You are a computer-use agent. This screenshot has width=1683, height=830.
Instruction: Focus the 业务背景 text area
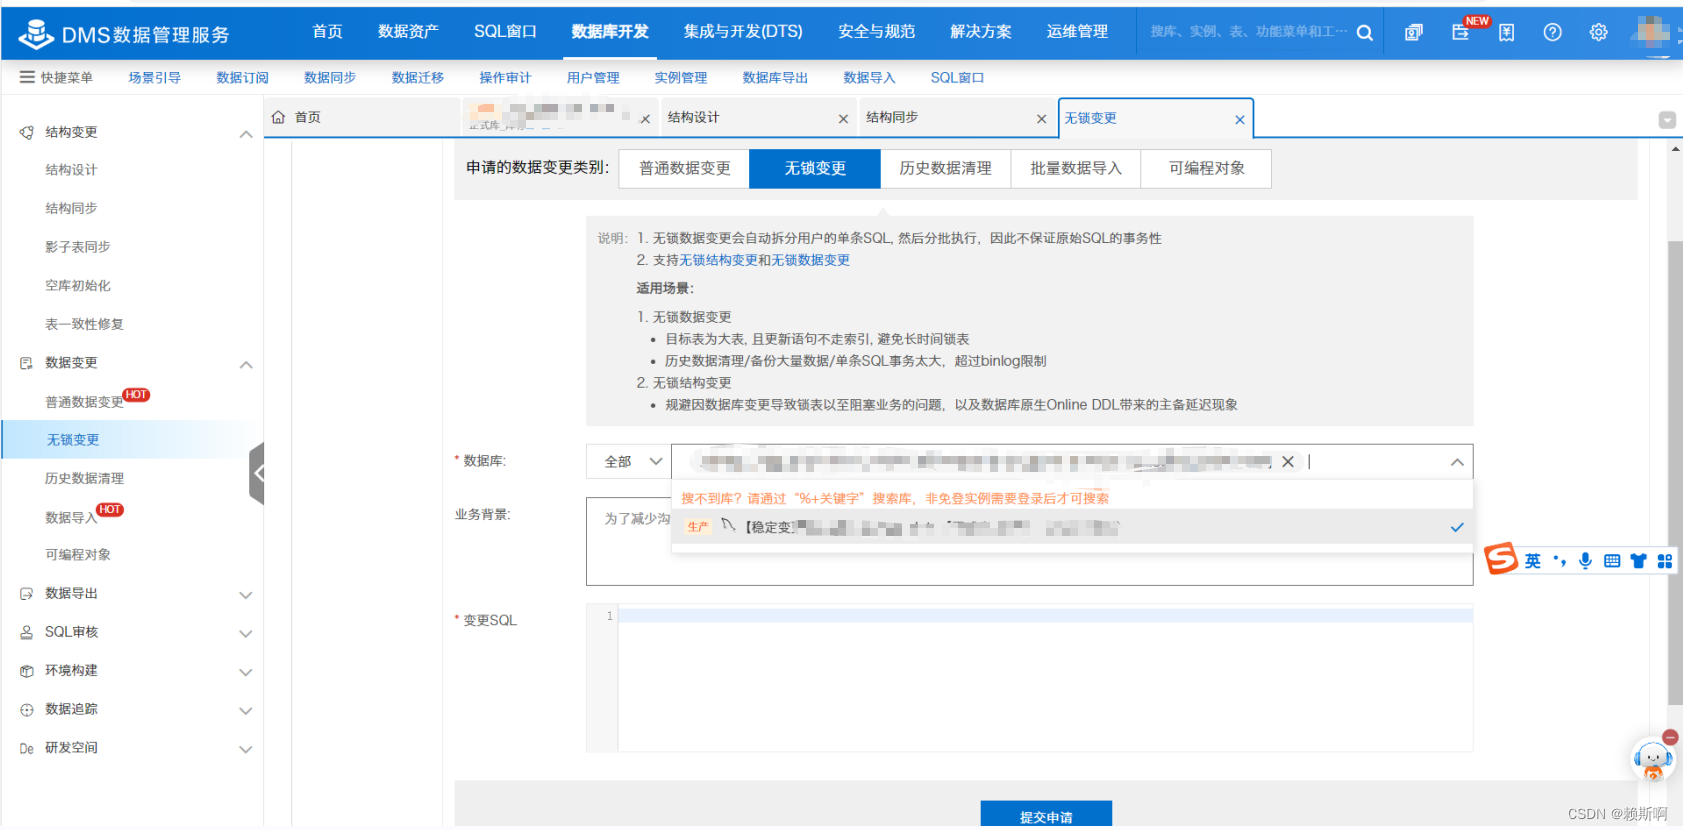pos(1029,541)
